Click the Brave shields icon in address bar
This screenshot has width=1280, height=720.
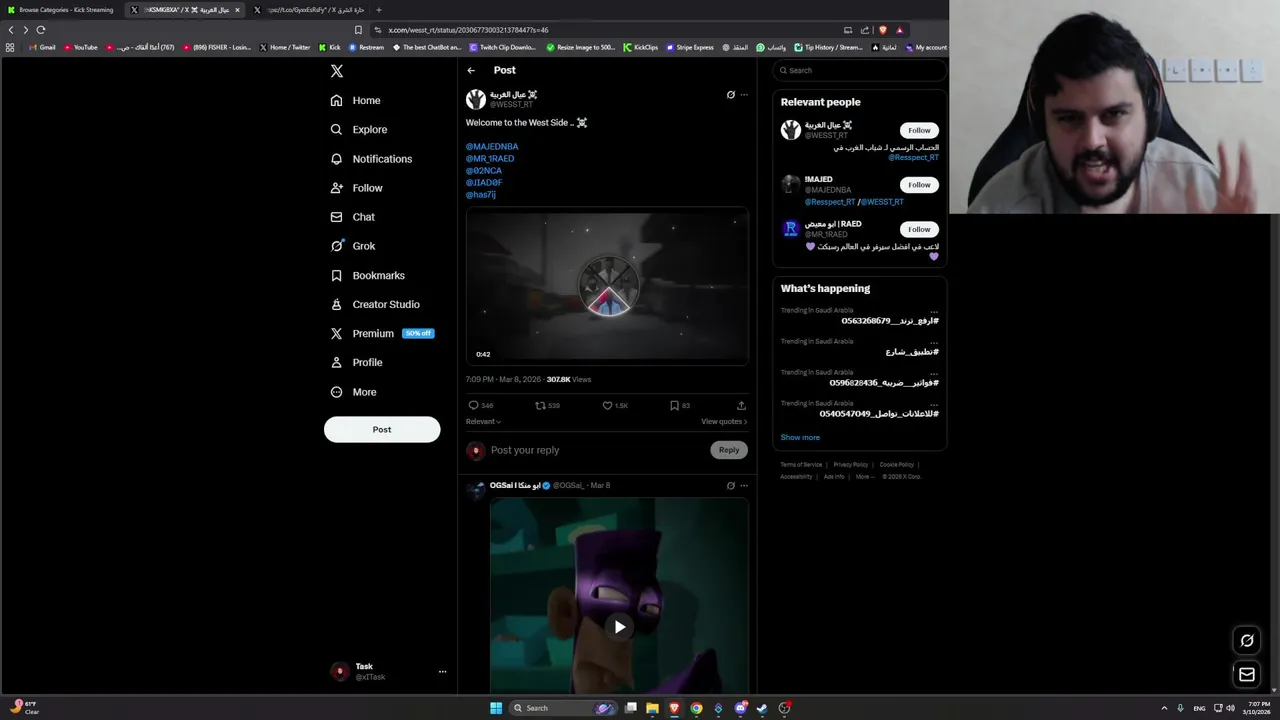882,30
